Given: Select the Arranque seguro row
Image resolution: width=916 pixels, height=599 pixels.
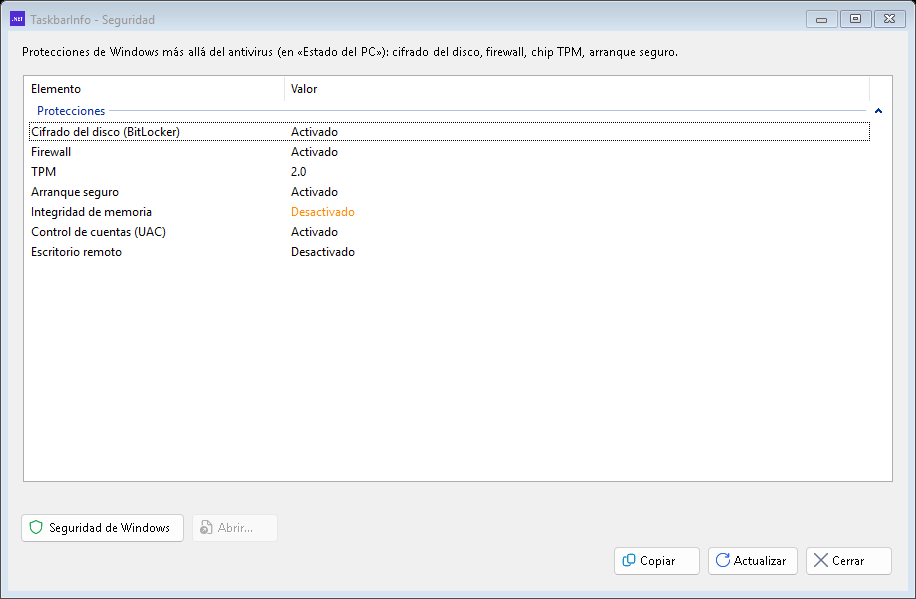Looking at the screenshot, I should 449,192.
